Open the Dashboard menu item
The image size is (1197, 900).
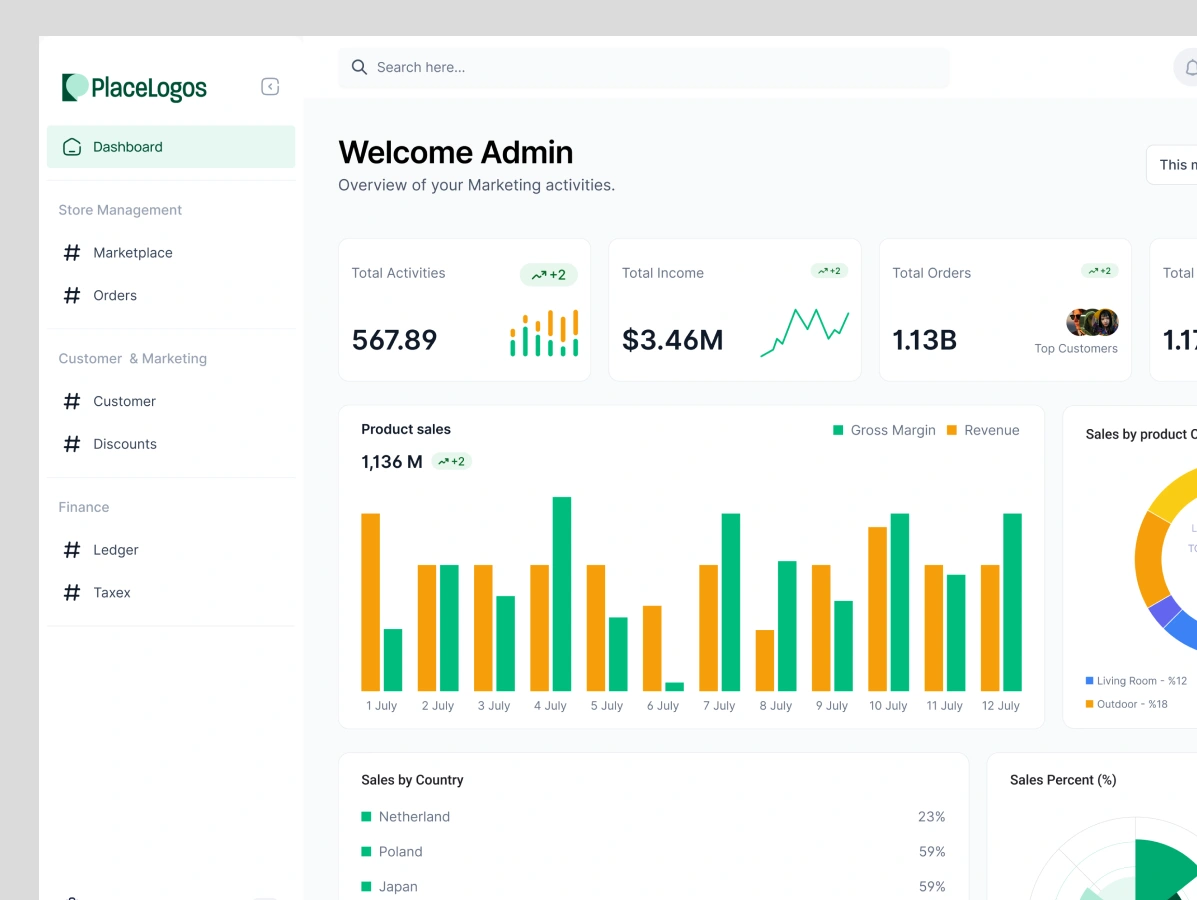[x=171, y=147]
